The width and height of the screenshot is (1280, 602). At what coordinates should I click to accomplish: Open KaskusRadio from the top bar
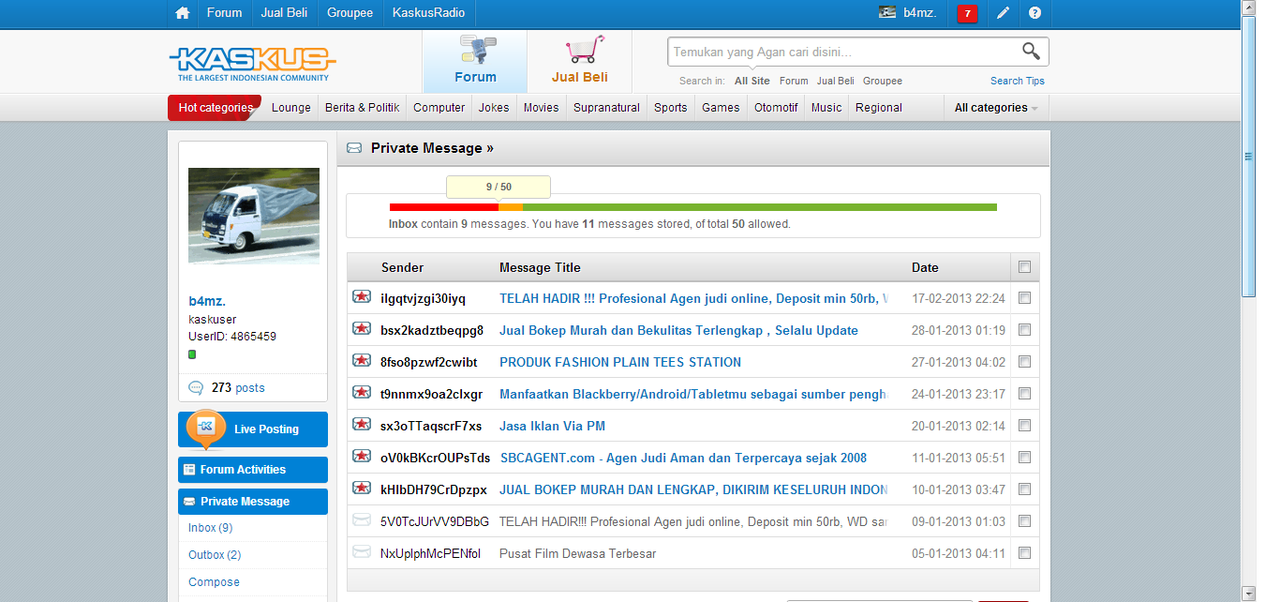click(x=429, y=13)
